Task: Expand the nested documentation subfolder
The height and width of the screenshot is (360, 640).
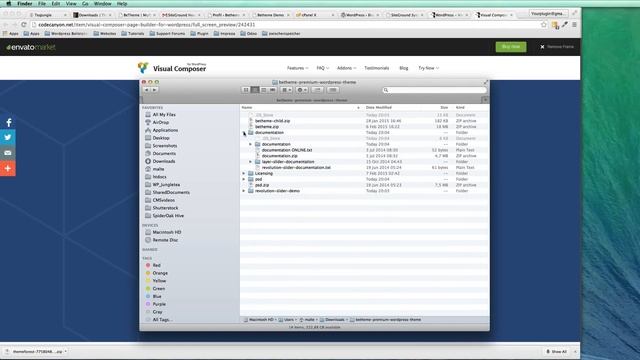Action: pyautogui.click(x=251, y=144)
